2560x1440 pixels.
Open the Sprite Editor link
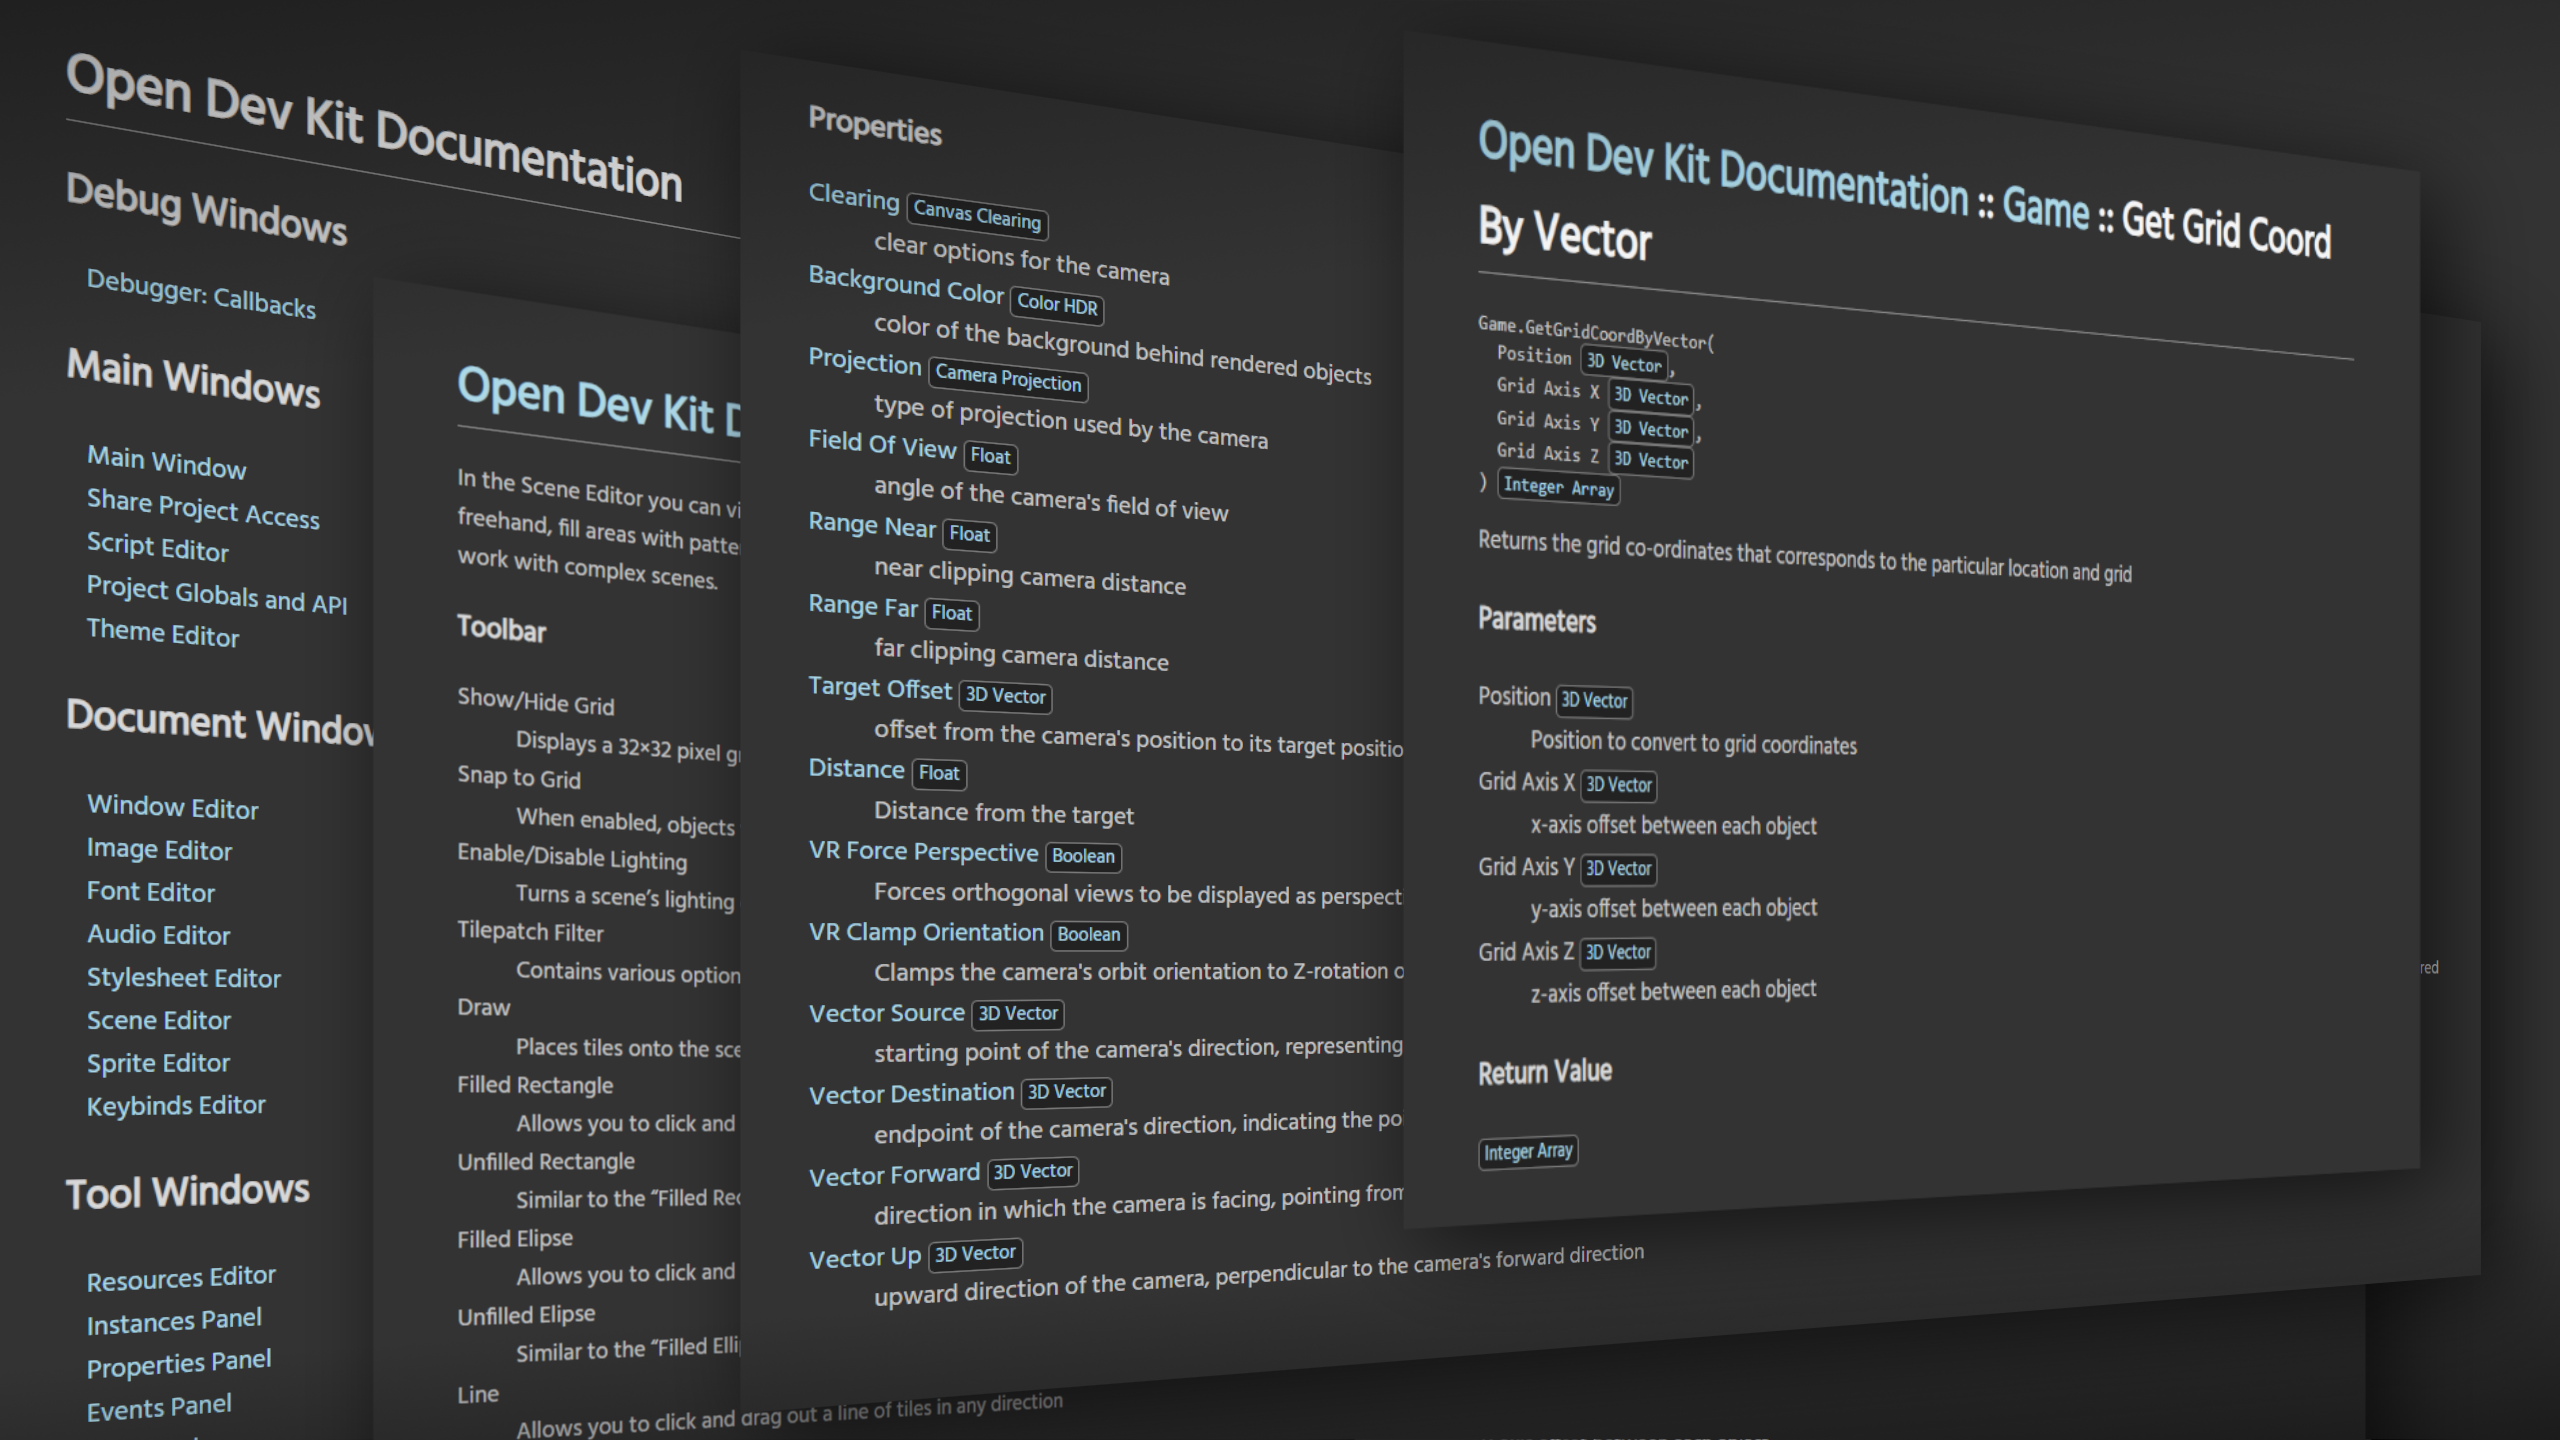[x=159, y=1063]
